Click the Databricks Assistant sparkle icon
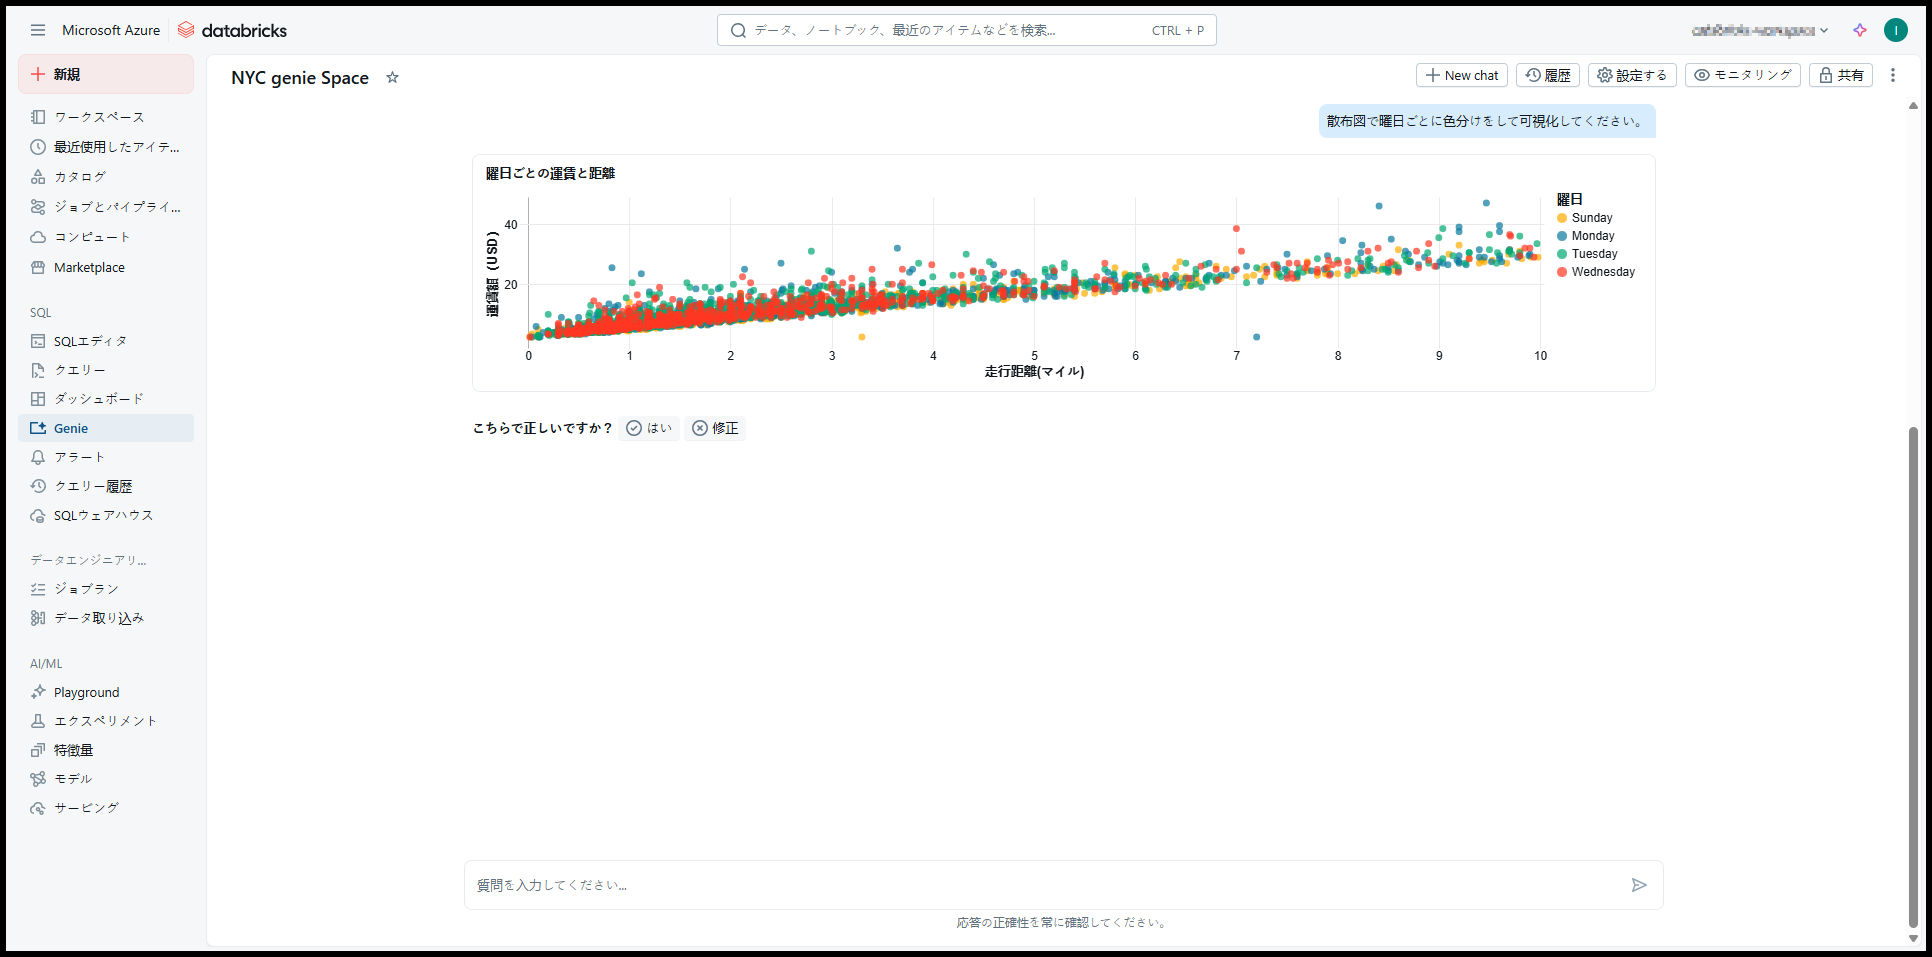The height and width of the screenshot is (957, 1932). click(x=1859, y=30)
